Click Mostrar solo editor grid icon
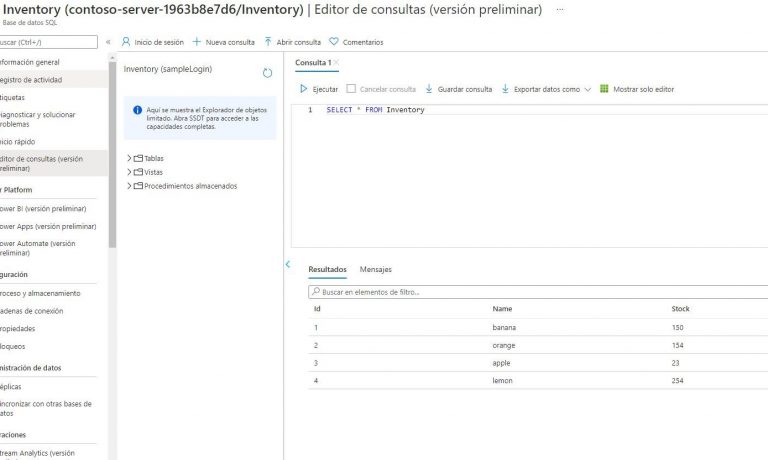 point(604,89)
